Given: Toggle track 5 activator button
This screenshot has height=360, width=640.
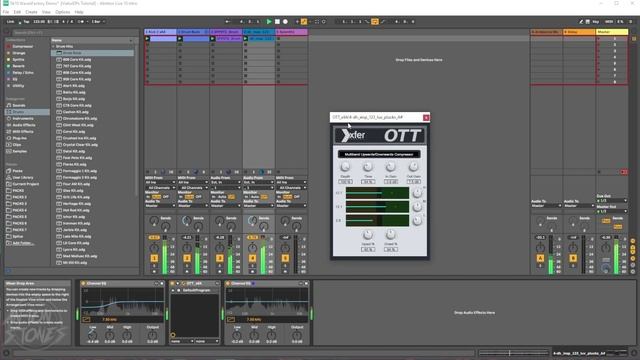Looking at the screenshot, I should point(285,258).
